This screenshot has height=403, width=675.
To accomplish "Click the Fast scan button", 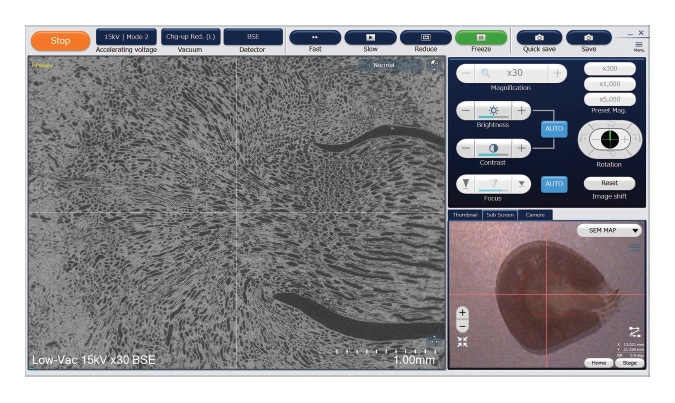I will coord(315,37).
